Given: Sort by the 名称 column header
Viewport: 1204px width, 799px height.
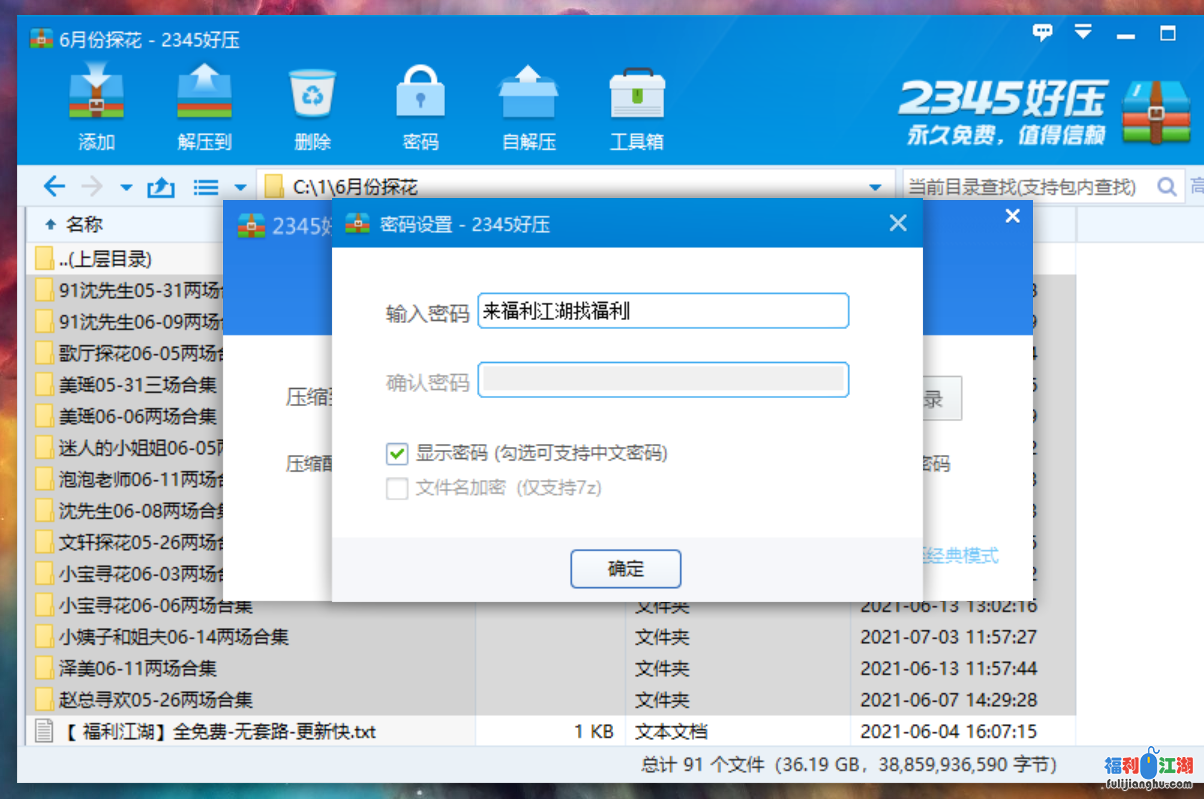Looking at the screenshot, I should 84,224.
